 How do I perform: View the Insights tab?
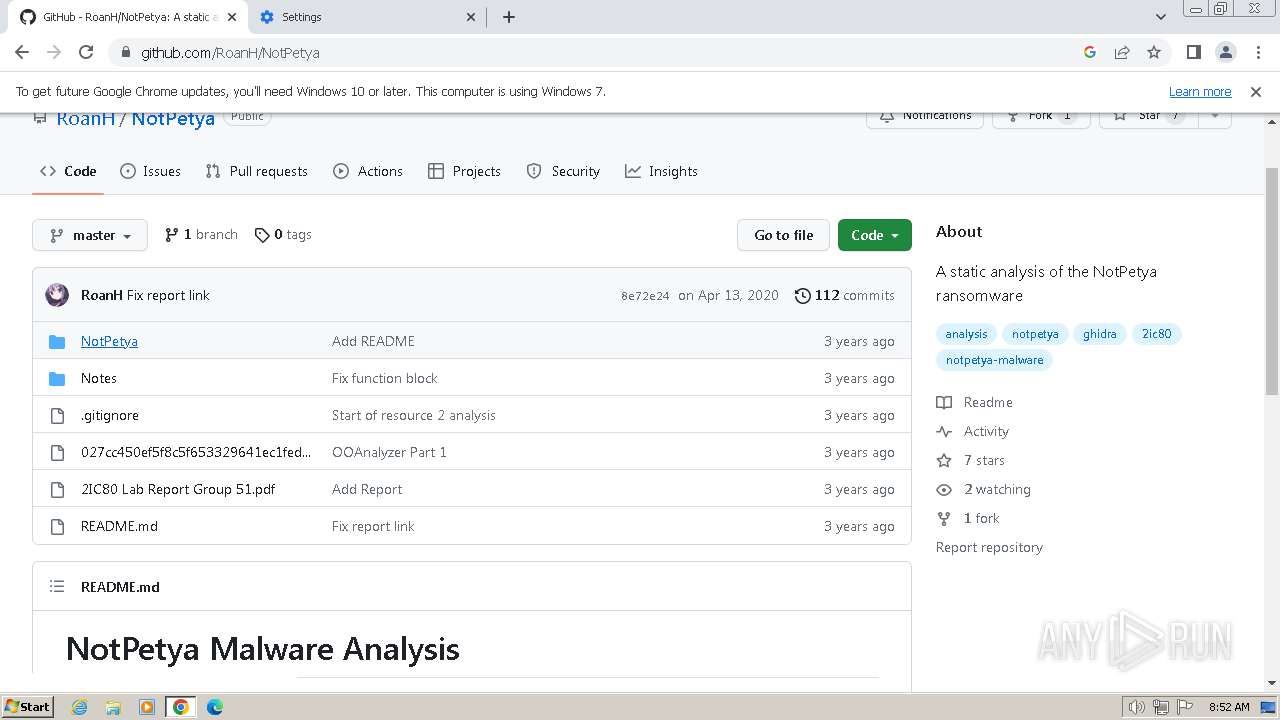[661, 171]
